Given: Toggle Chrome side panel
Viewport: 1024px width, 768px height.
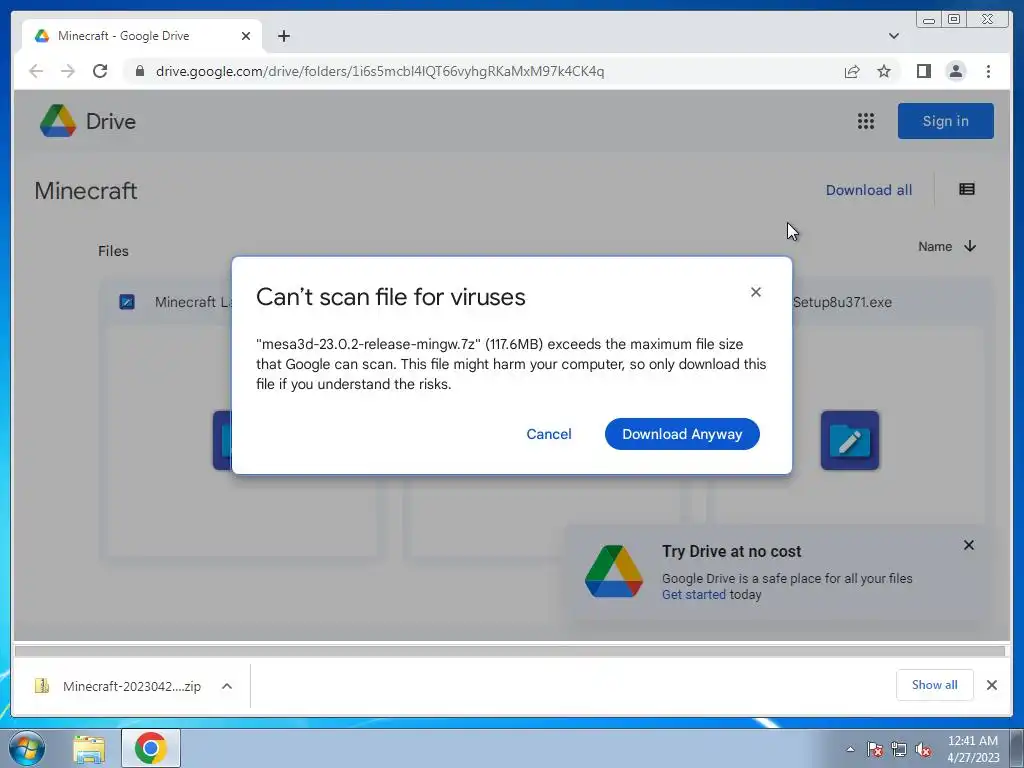Looking at the screenshot, I should (923, 71).
